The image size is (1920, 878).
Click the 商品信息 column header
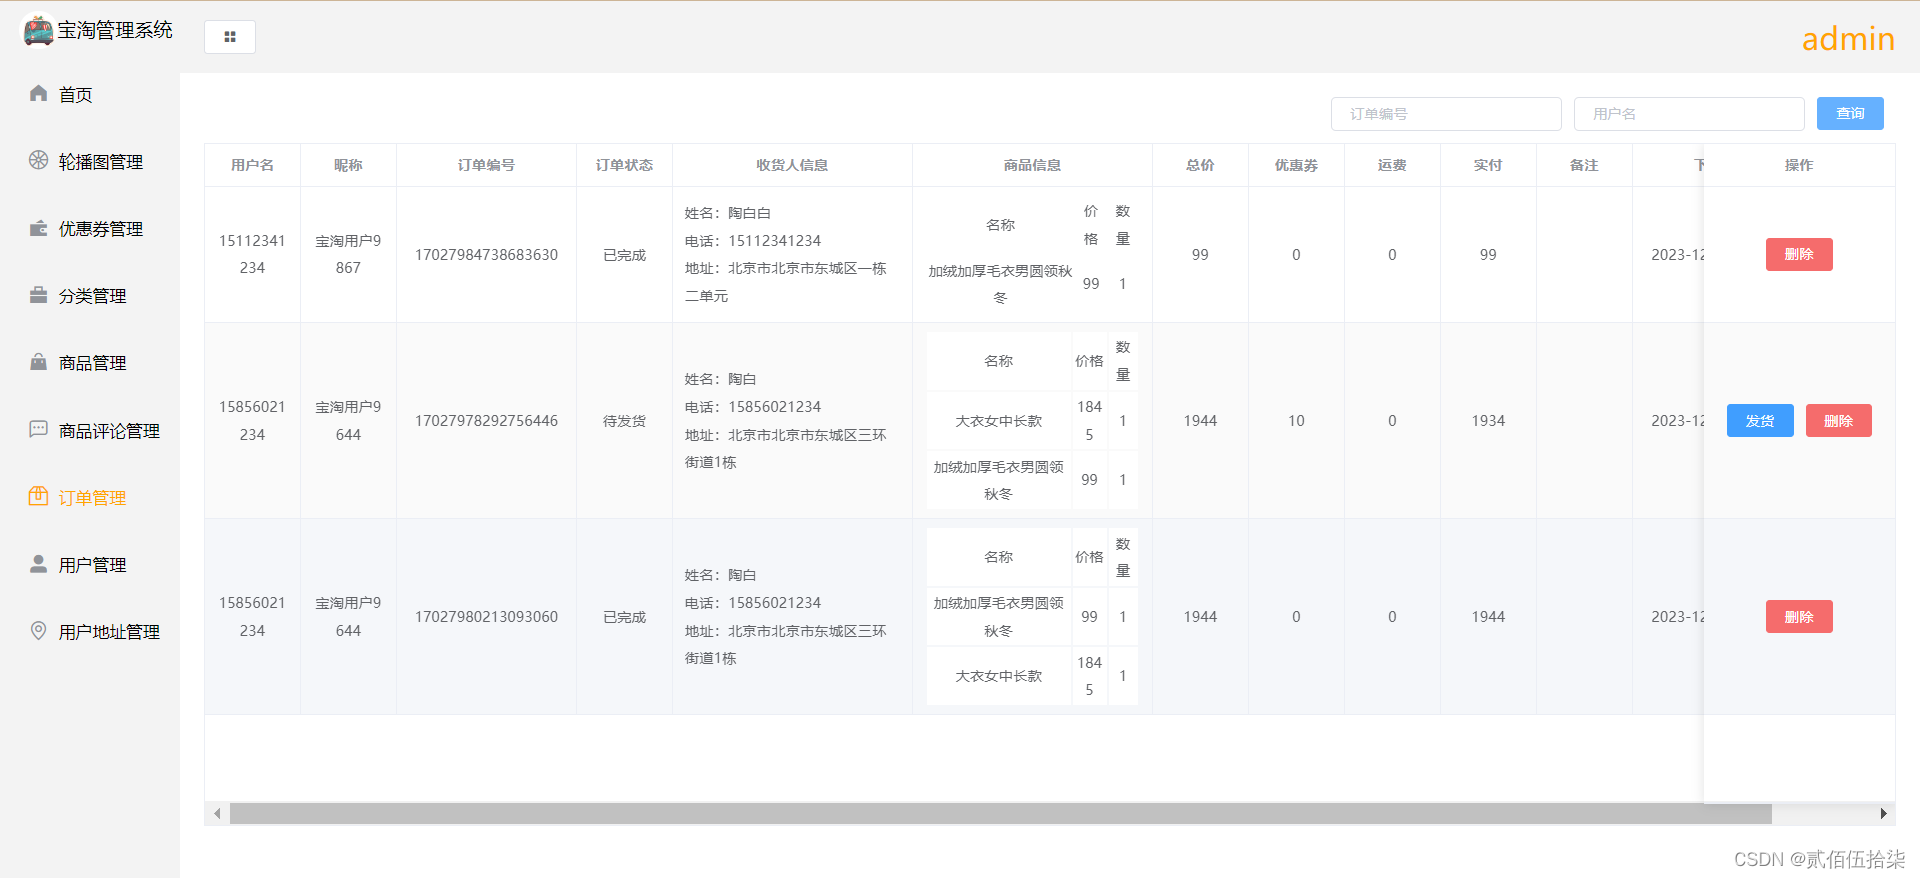tap(1032, 165)
